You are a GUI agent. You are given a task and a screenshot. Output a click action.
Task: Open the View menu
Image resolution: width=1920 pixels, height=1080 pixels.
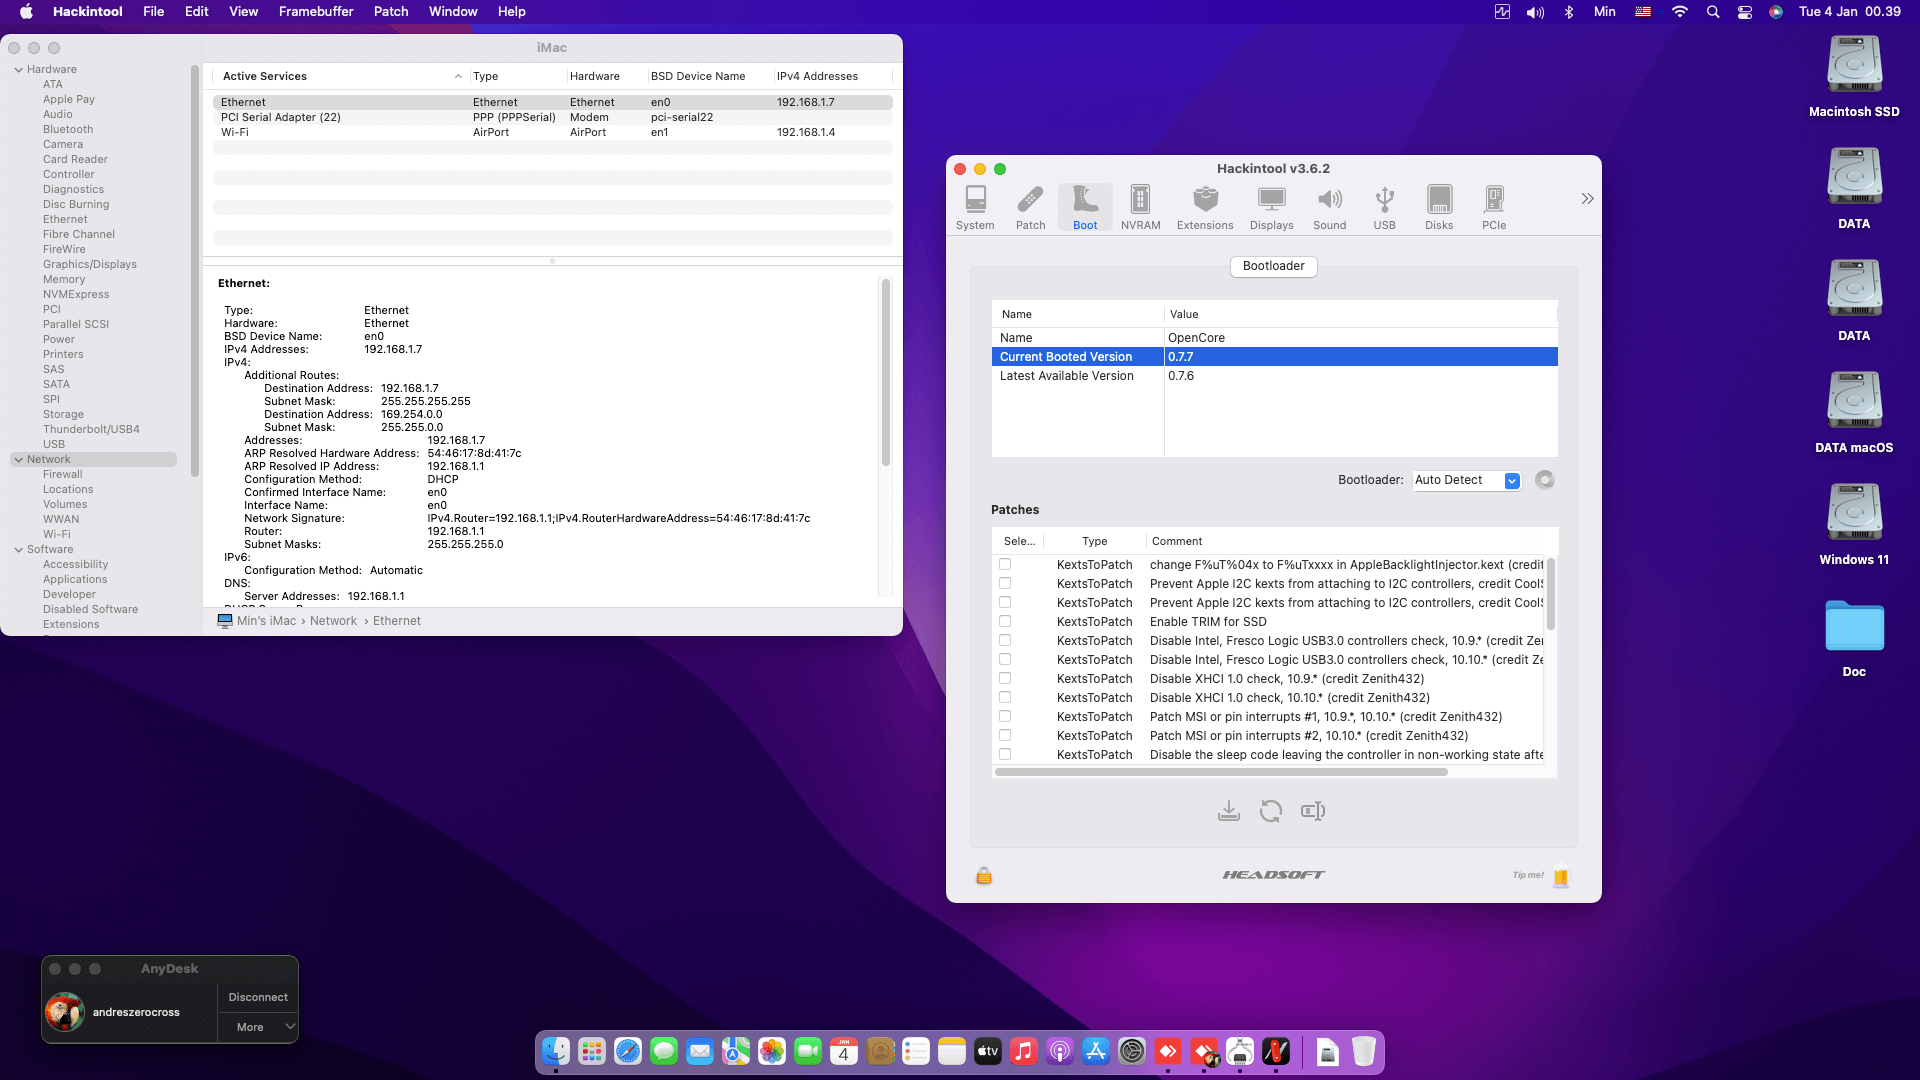tap(244, 12)
